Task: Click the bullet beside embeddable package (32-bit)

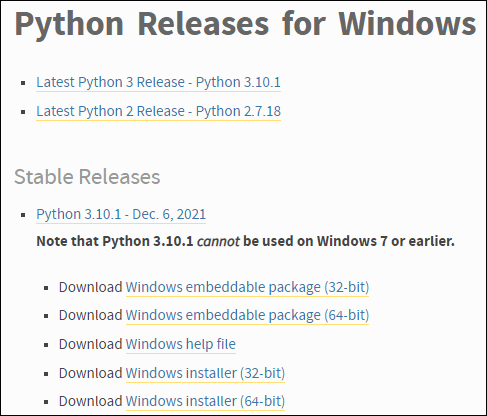Action: coord(46,288)
